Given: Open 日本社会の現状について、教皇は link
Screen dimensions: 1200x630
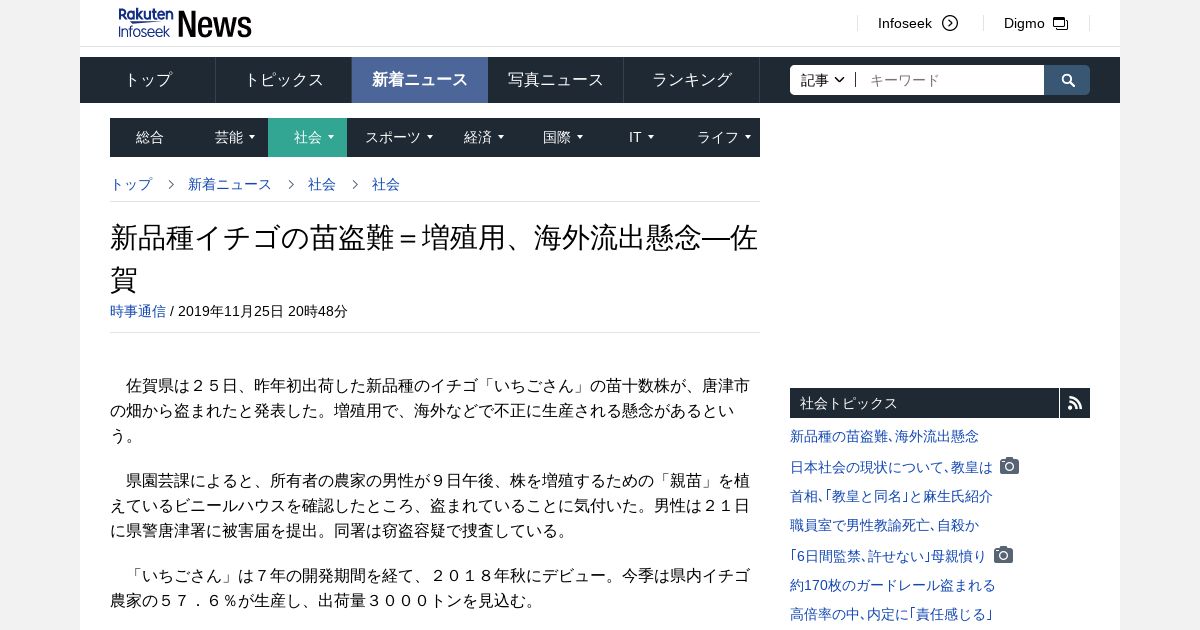Looking at the screenshot, I should tap(891, 467).
